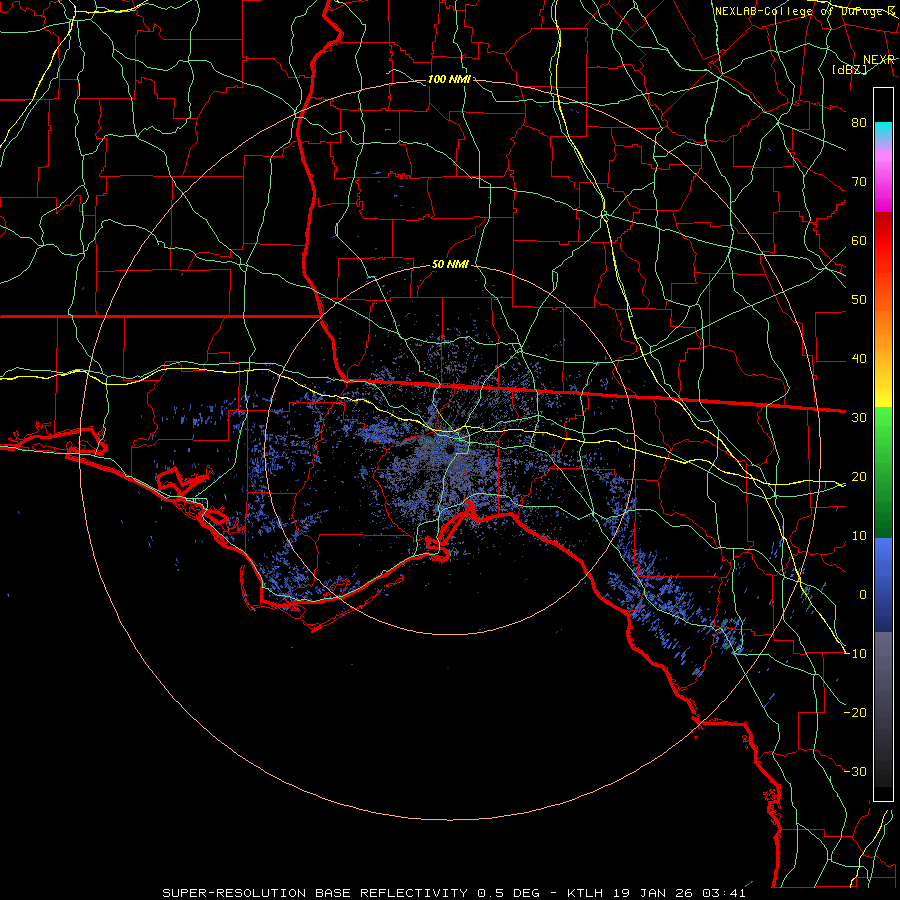Viewport: 900px width, 900px height.
Task: Click the 30 value on the dBZ scale
Action: [x=859, y=418]
